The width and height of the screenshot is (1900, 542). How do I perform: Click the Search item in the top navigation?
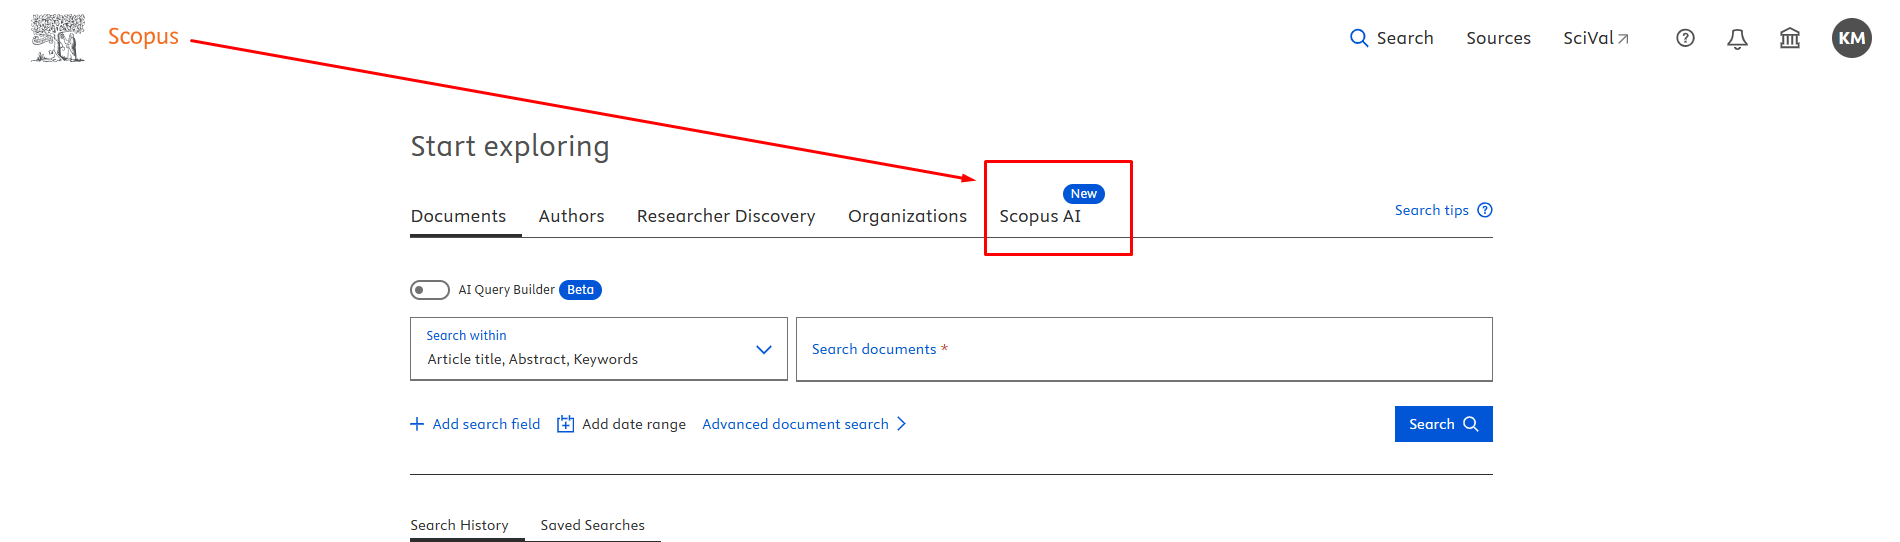(x=1391, y=38)
